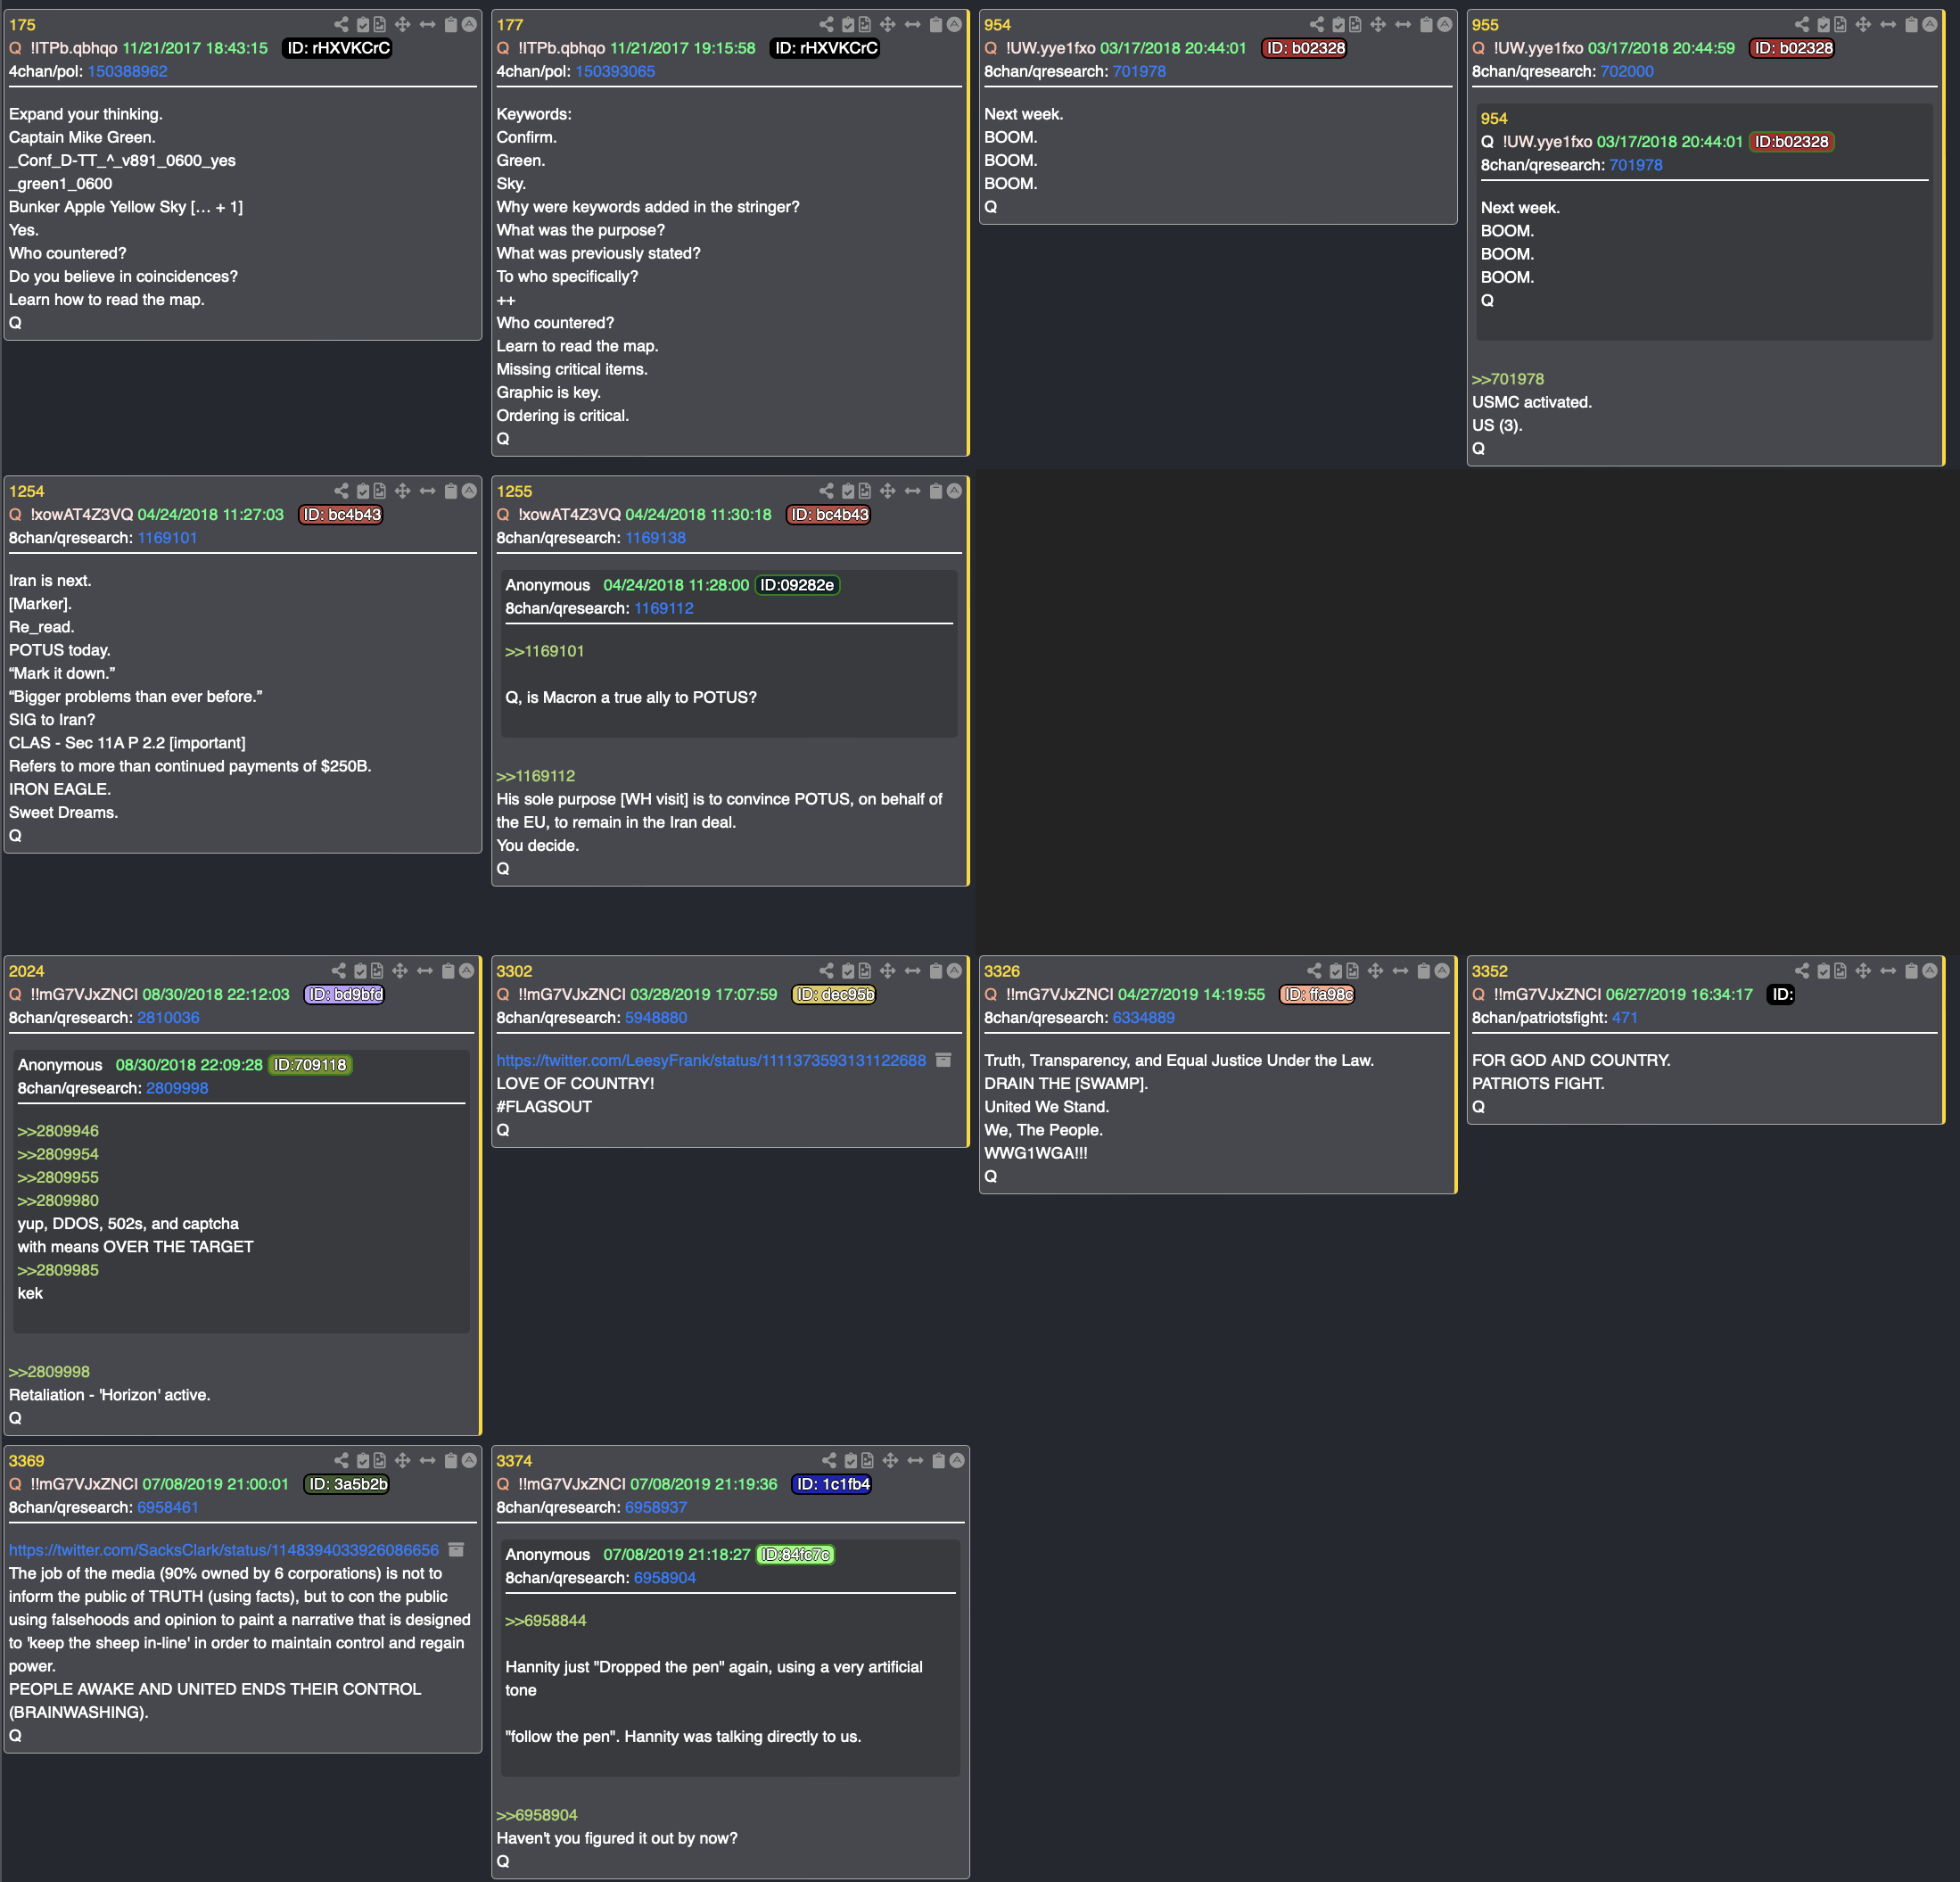This screenshot has height=1882, width=1960.
Task: Open 4chan/pol thread link 150393065
Action: pyautogui.click(x=615, y=71)
